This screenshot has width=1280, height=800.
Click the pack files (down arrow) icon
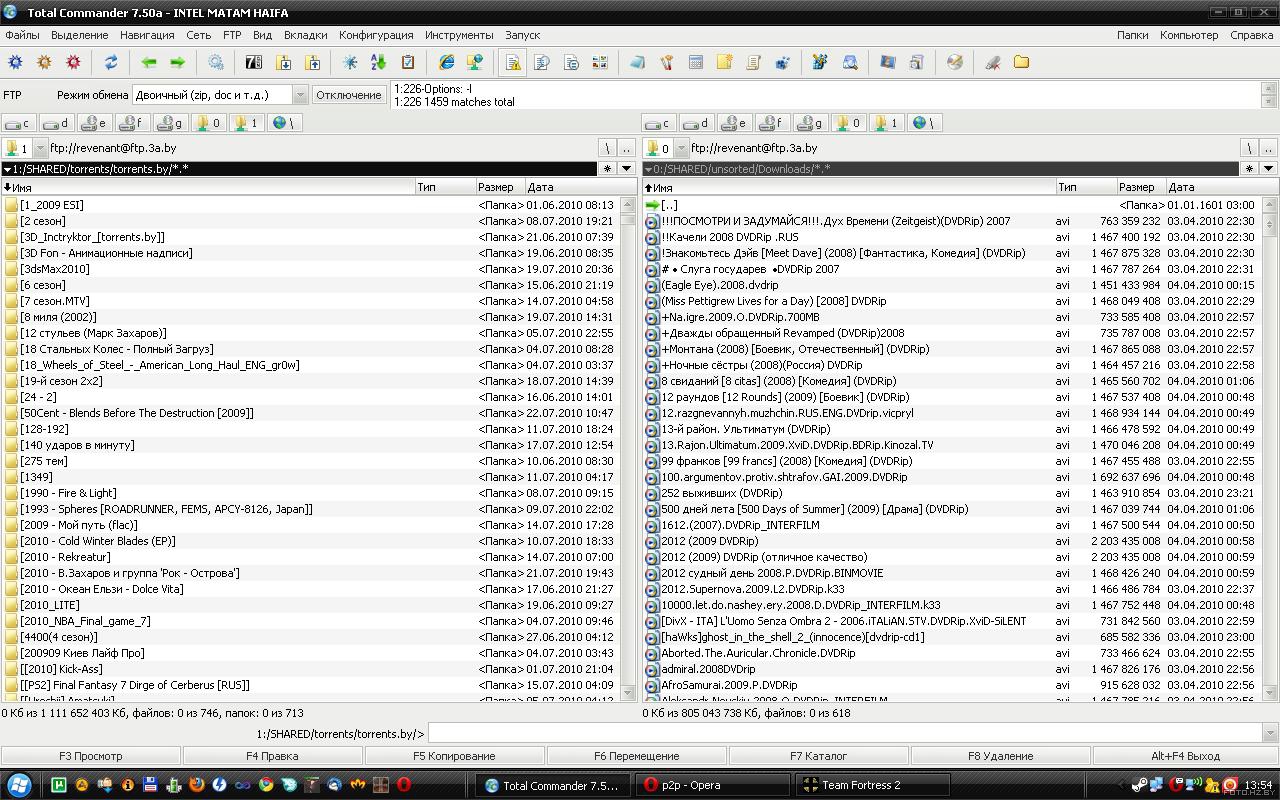click(x=283, y=62)
